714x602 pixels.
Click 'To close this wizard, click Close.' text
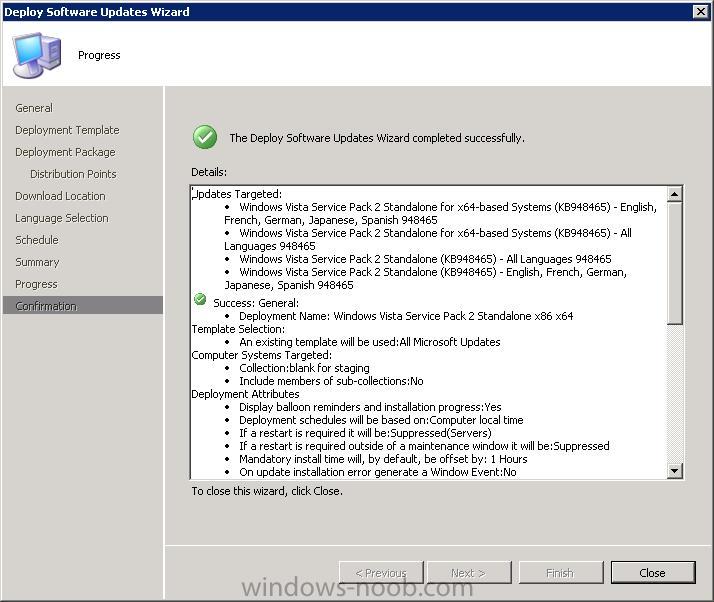point(267,491)
